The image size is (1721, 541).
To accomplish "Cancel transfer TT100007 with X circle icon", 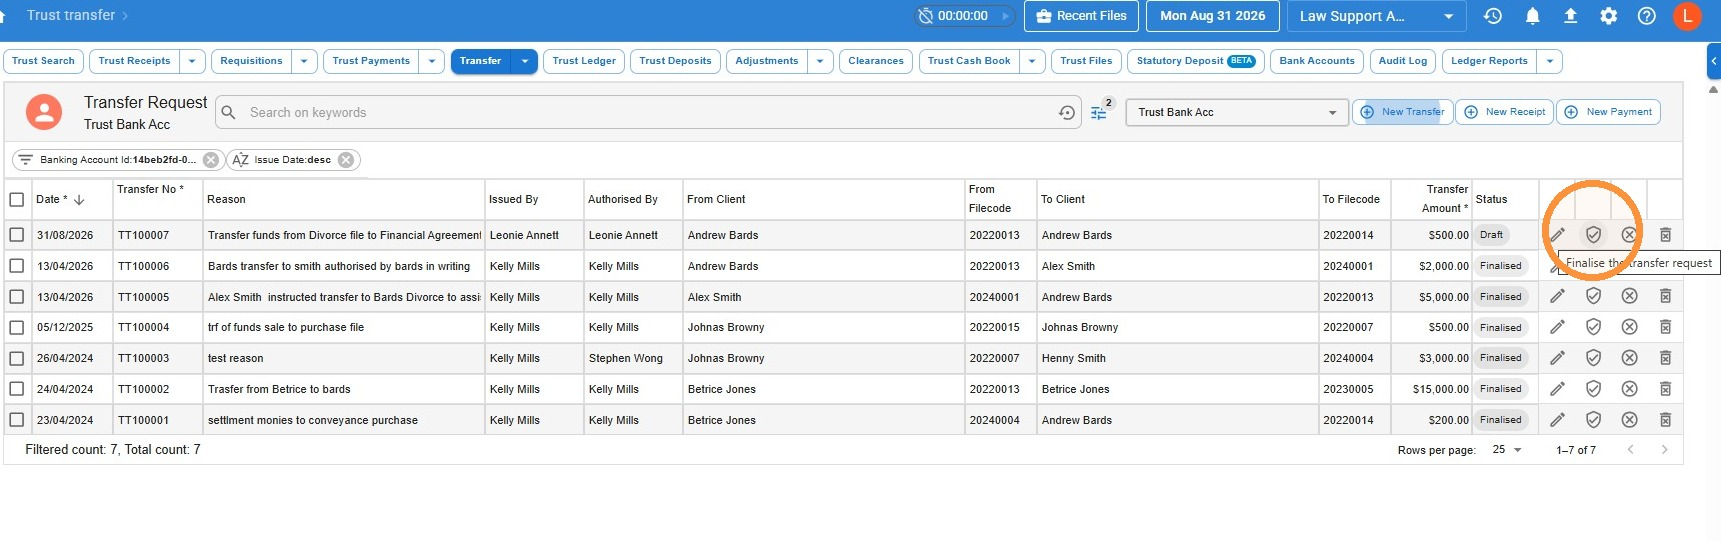I will click(x=1629, y=235).
